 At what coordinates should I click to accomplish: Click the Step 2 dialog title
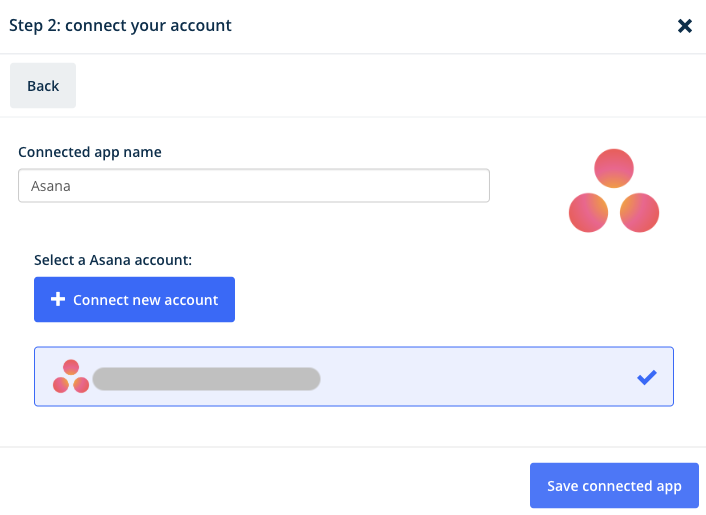(120, 26)
